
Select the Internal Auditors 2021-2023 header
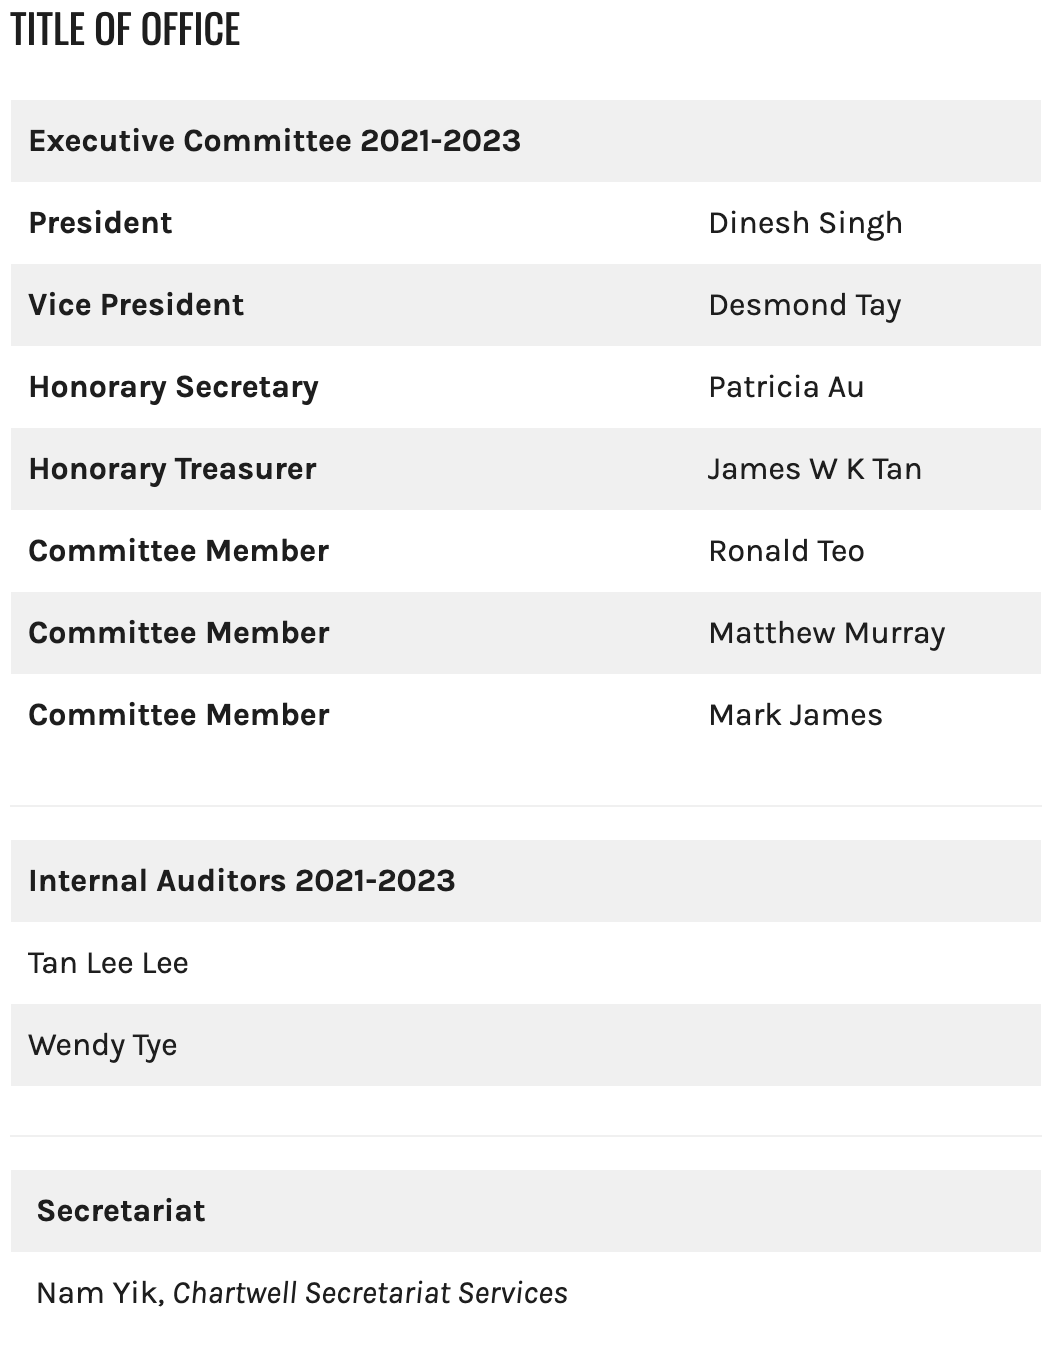241,881
